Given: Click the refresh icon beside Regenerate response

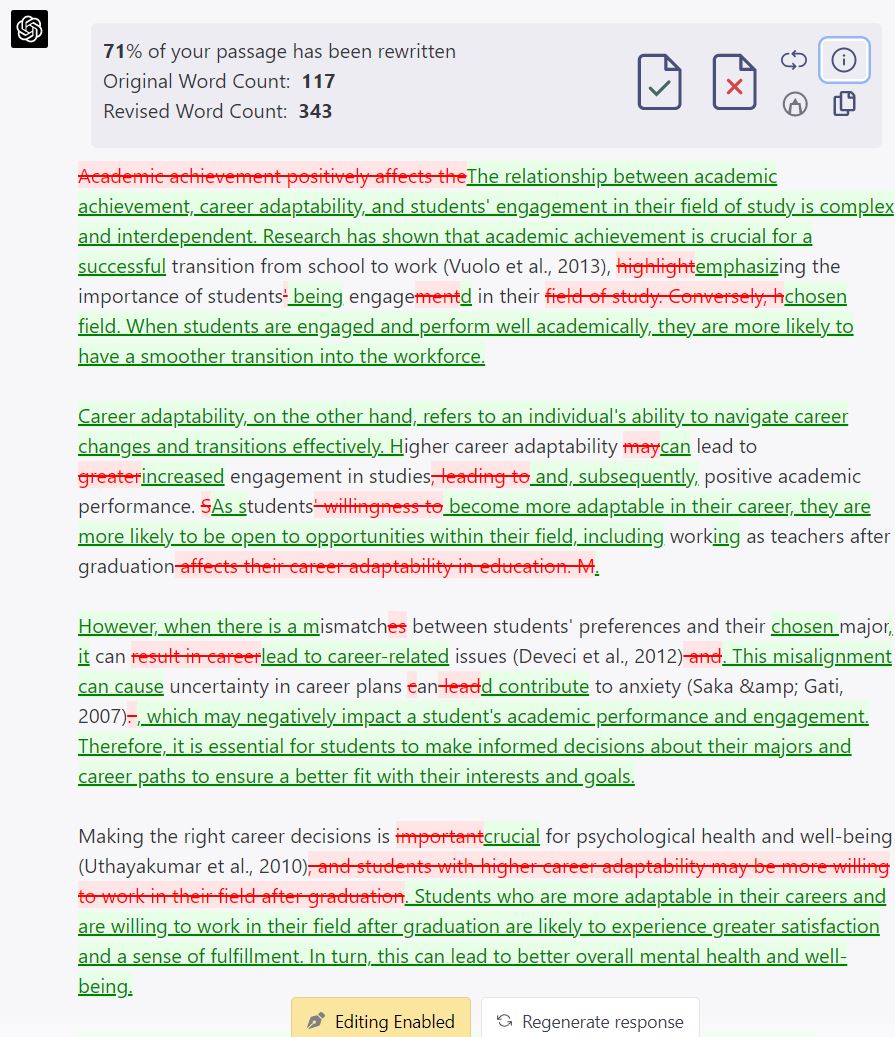Looking at the screenshot, I should (504, 1021).
